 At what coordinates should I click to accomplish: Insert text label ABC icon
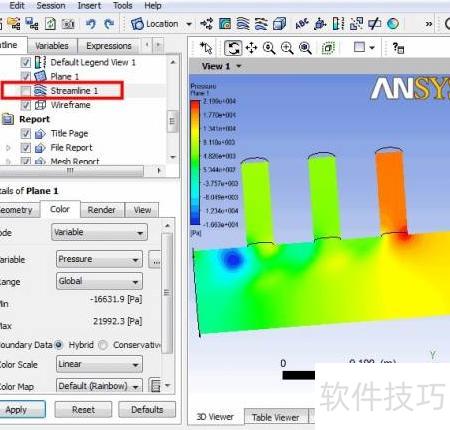pyautogui.click(x=302, y=24)
